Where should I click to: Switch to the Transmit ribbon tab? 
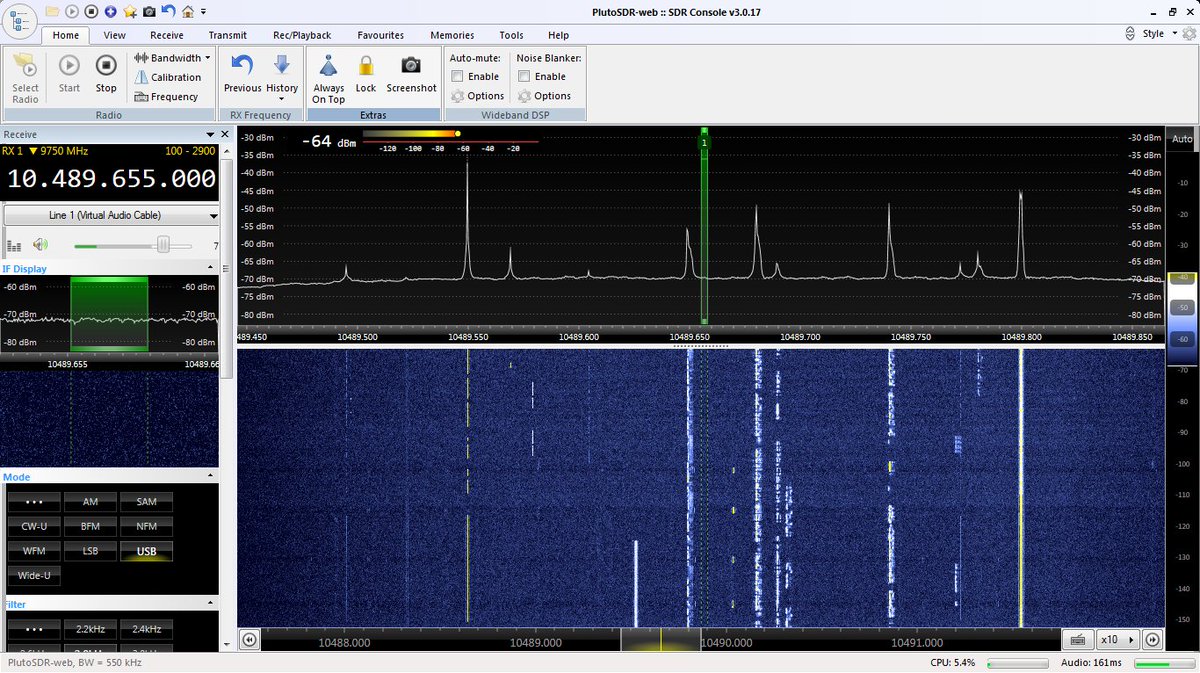(x=228, y=35)
